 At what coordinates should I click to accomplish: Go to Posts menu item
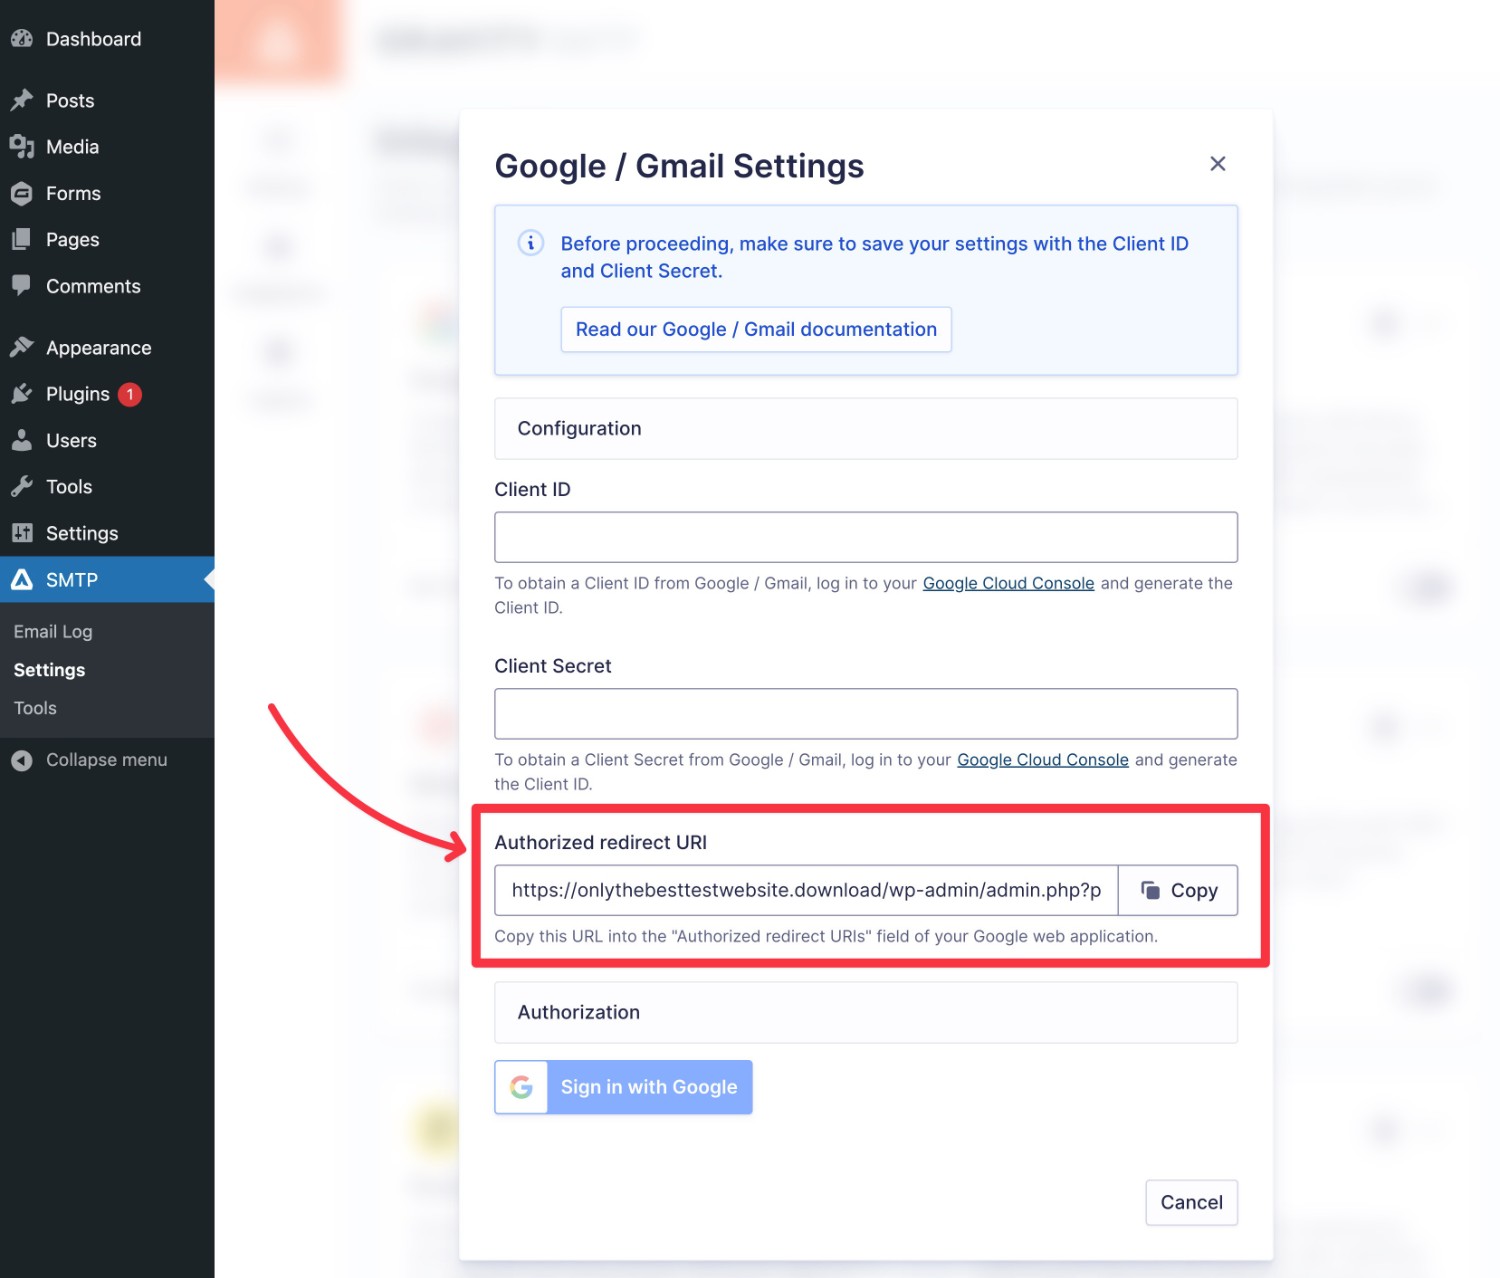pos(107,100)
